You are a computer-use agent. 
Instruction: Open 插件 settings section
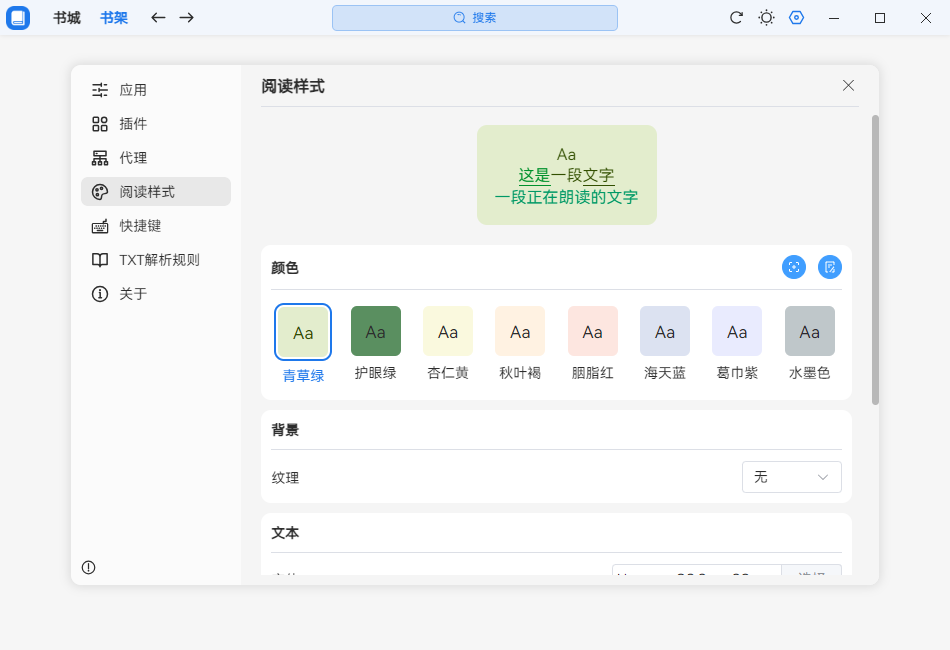[x=156, y=124]
